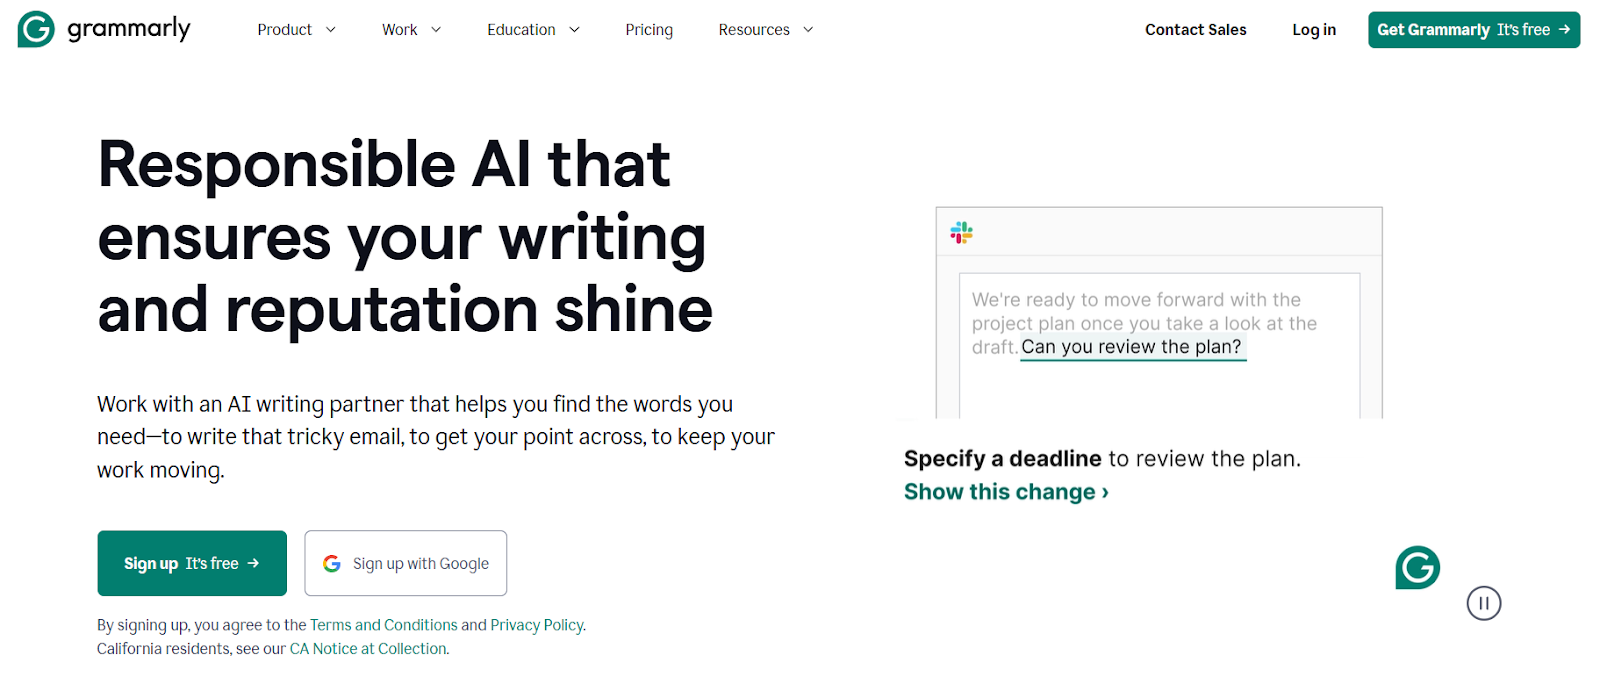Open the Terms and Conditions link

coord(383,625)
